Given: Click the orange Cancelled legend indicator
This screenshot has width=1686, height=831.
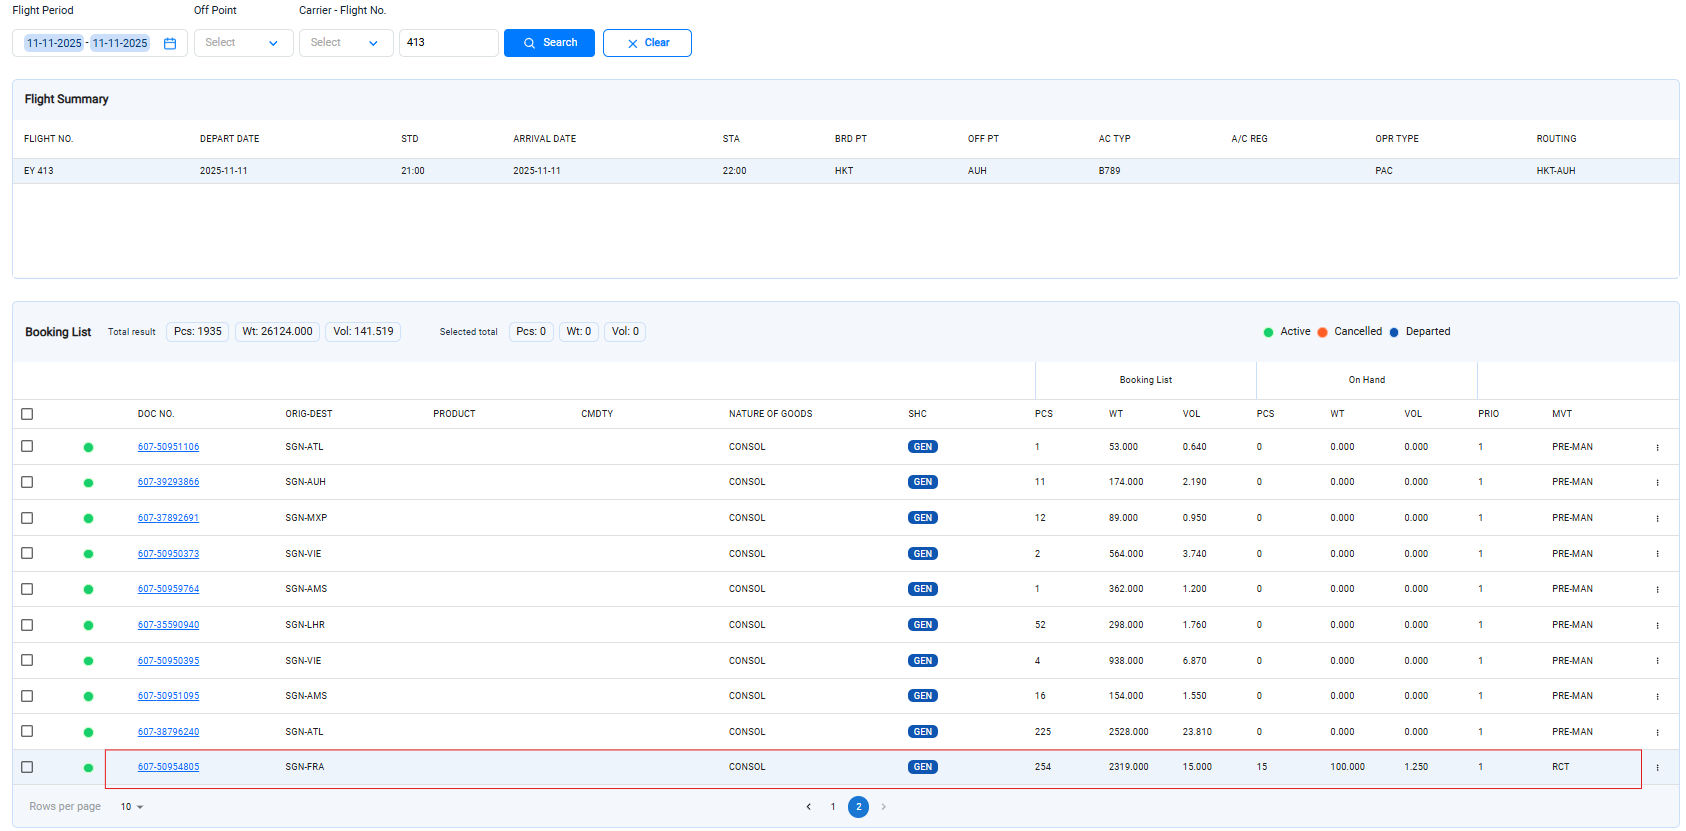Looking at the screenshot, I should tap(1322, 332).
